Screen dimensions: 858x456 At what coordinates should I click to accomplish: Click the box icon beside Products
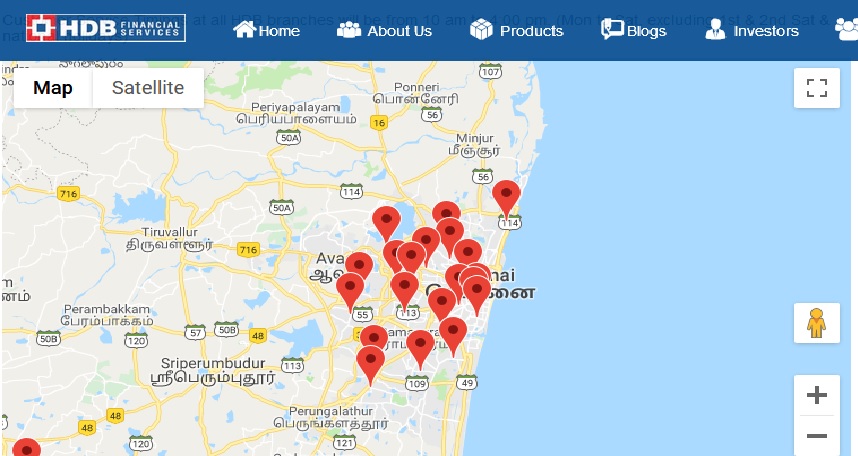pyautogui.click(x=481, y=30)
